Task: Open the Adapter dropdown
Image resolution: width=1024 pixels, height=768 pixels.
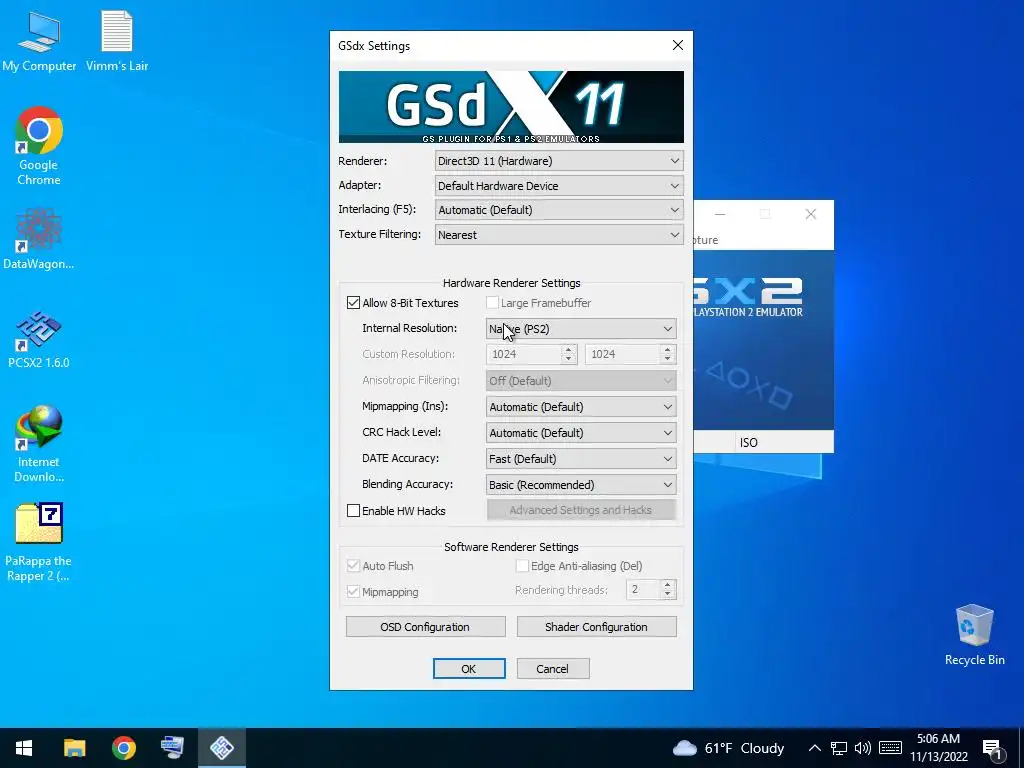Action: (559, 185)
